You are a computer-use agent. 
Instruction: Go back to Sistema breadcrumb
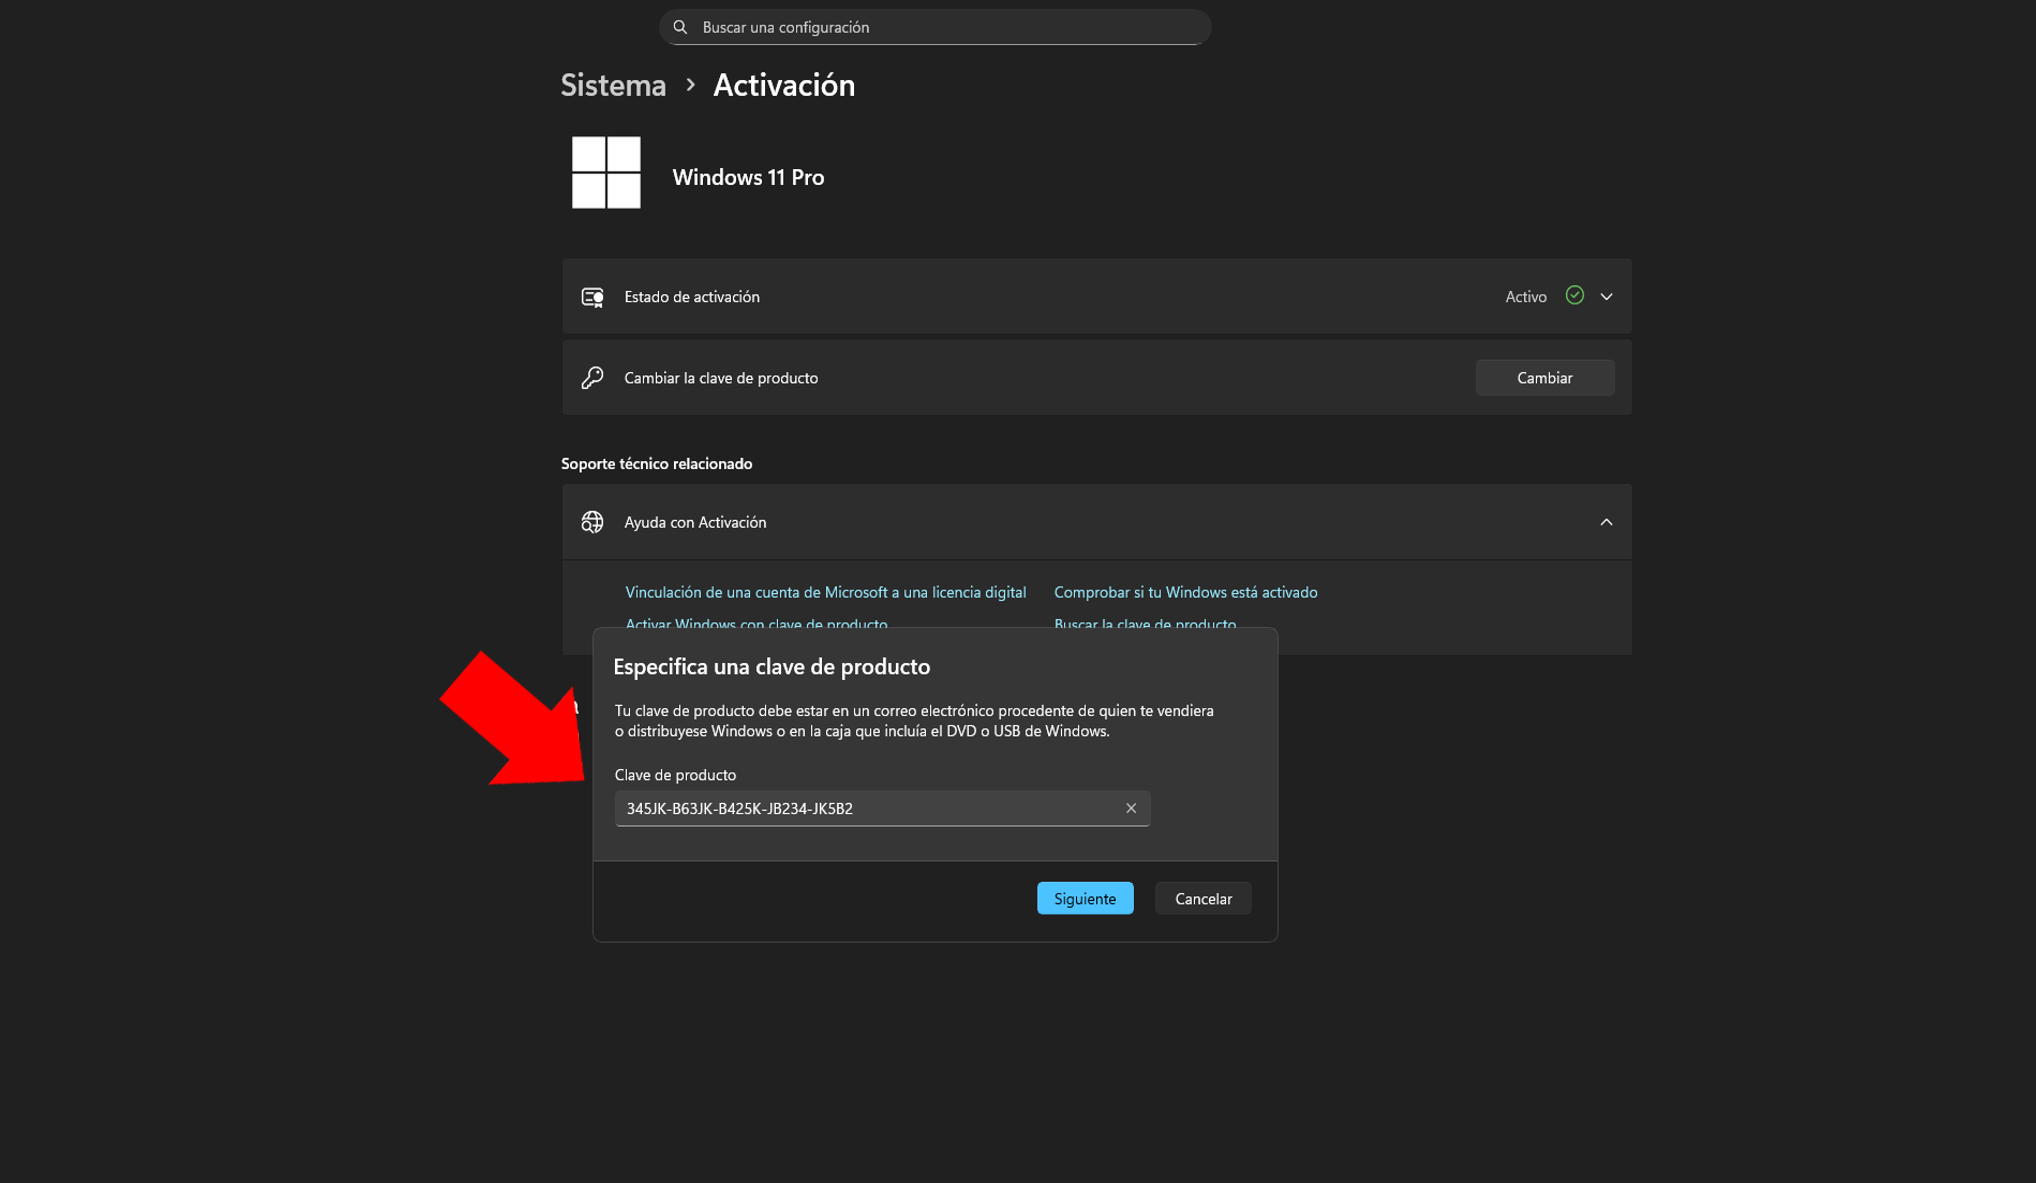(613, 85)
